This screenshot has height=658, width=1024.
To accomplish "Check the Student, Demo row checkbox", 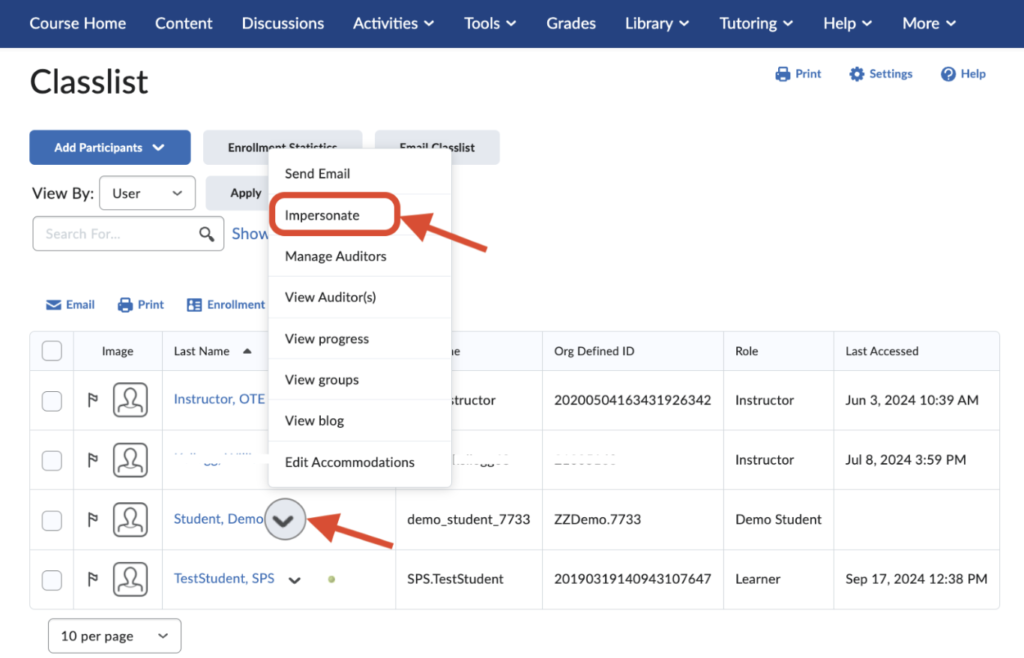I will 52,520.
